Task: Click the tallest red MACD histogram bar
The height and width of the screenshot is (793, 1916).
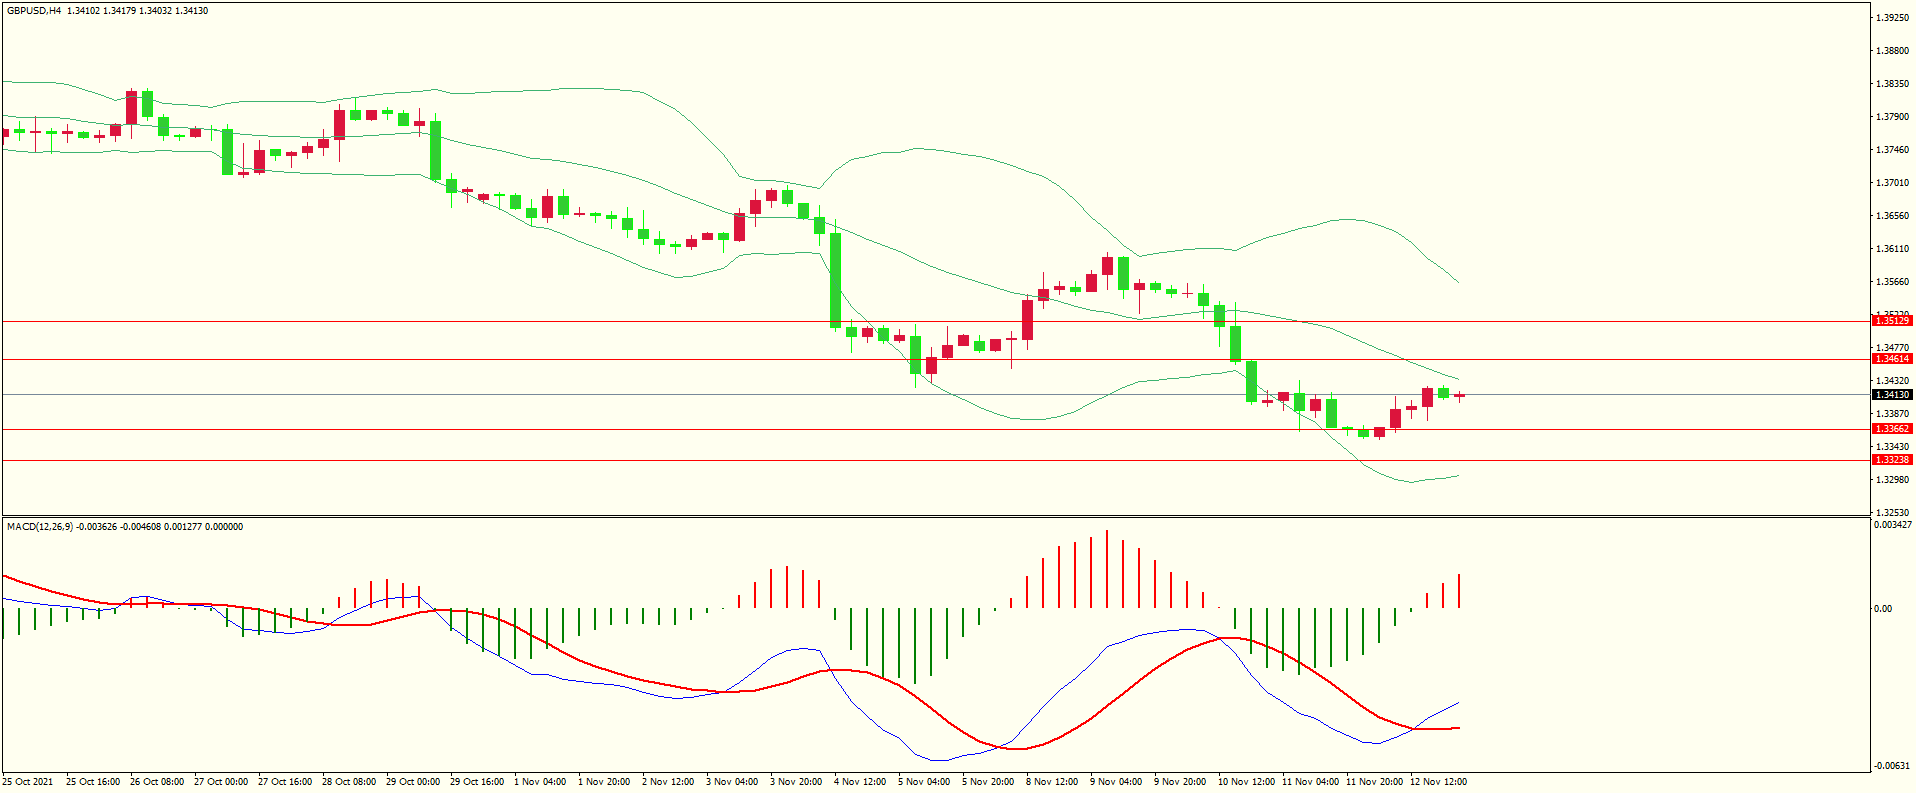Action: point(1107,569)
